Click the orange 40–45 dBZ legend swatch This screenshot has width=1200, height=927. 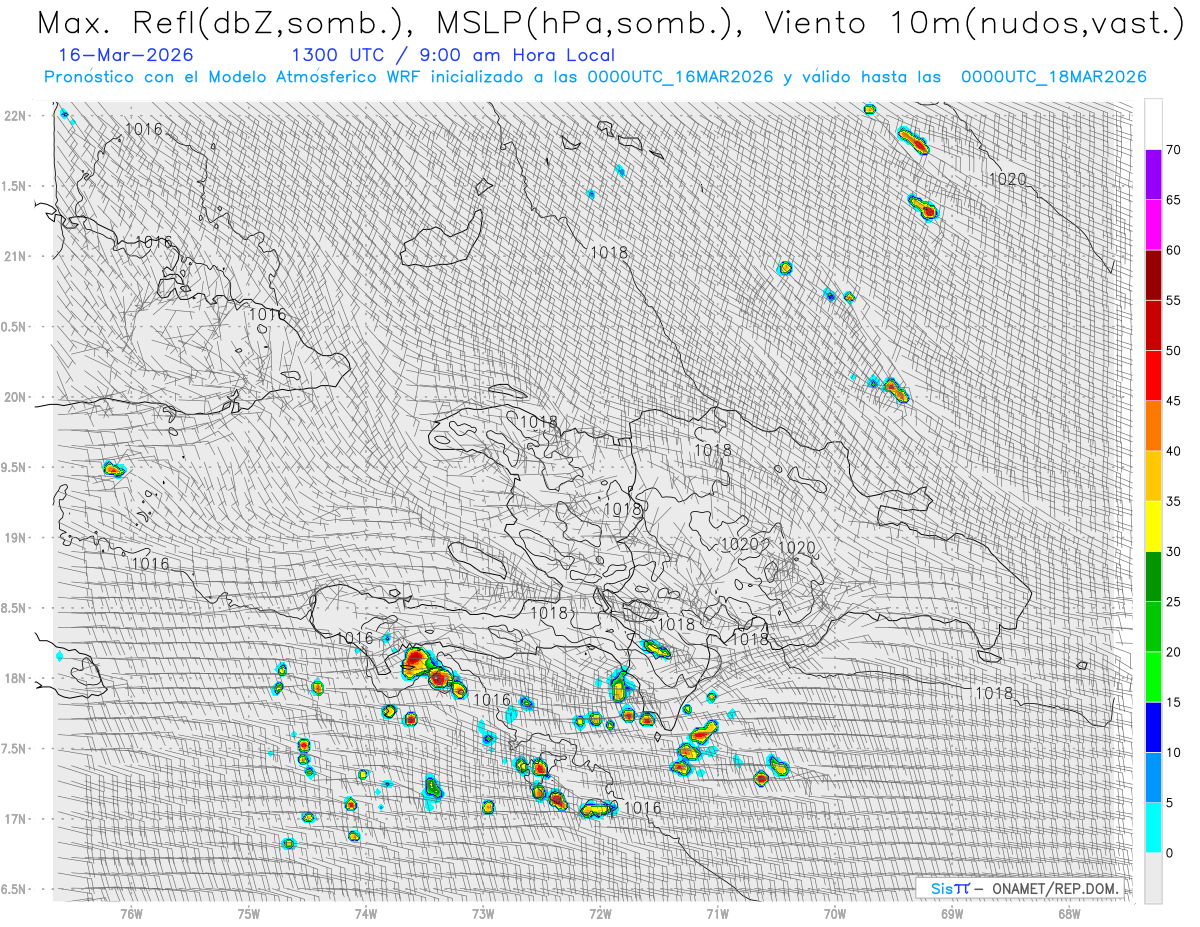pos(1153,426)
